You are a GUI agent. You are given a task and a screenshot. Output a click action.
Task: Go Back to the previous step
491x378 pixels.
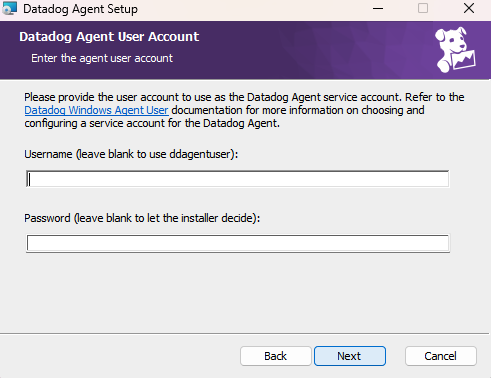click(276, 356)
